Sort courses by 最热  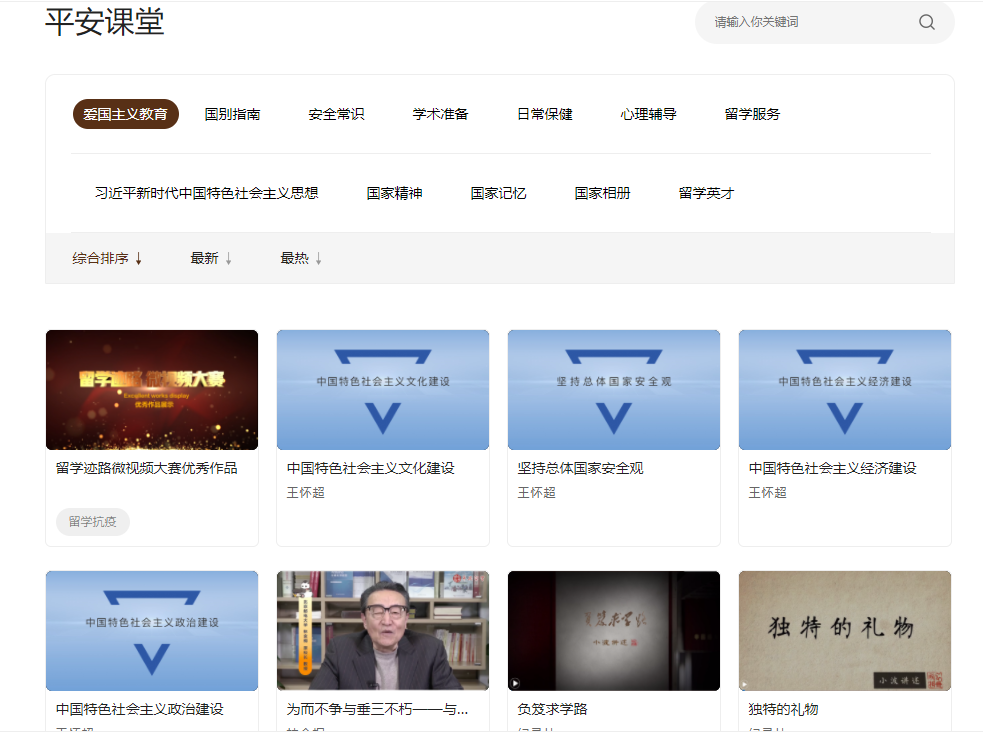[x=301, y=259]
